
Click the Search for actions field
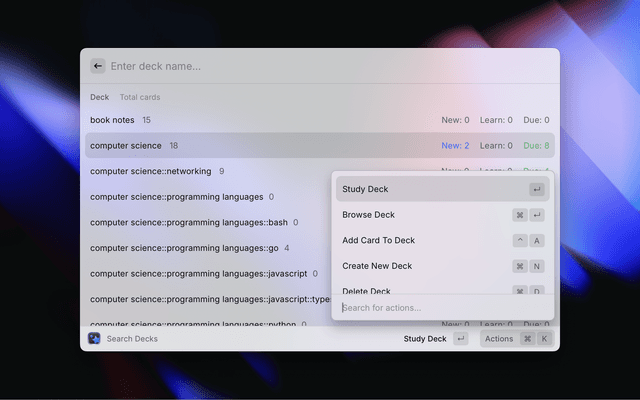coord(440,307)
